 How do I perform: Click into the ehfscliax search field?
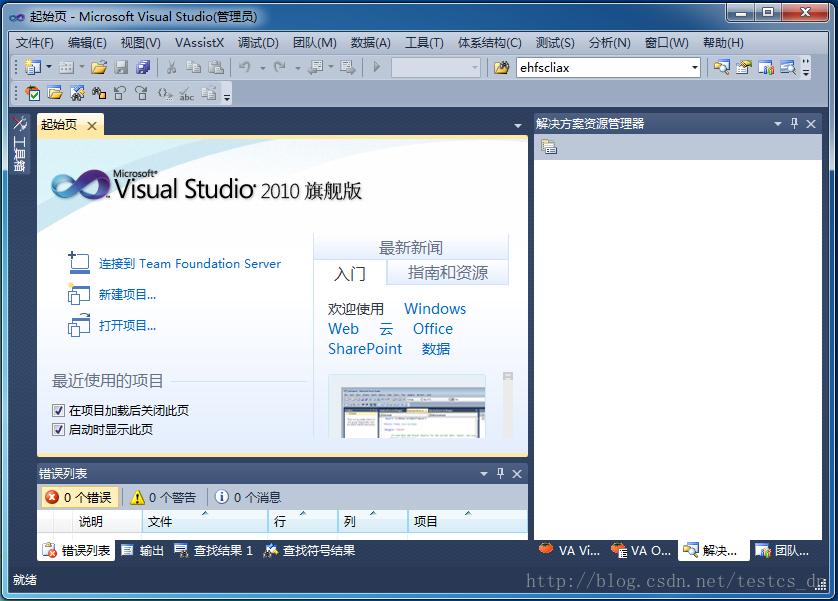603,68
